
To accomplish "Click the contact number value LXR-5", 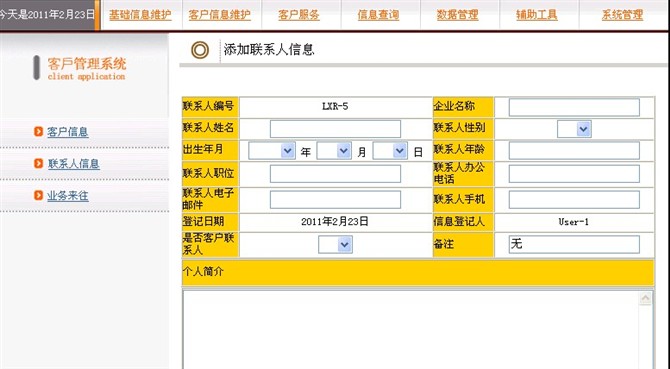I will click(335, 106).
